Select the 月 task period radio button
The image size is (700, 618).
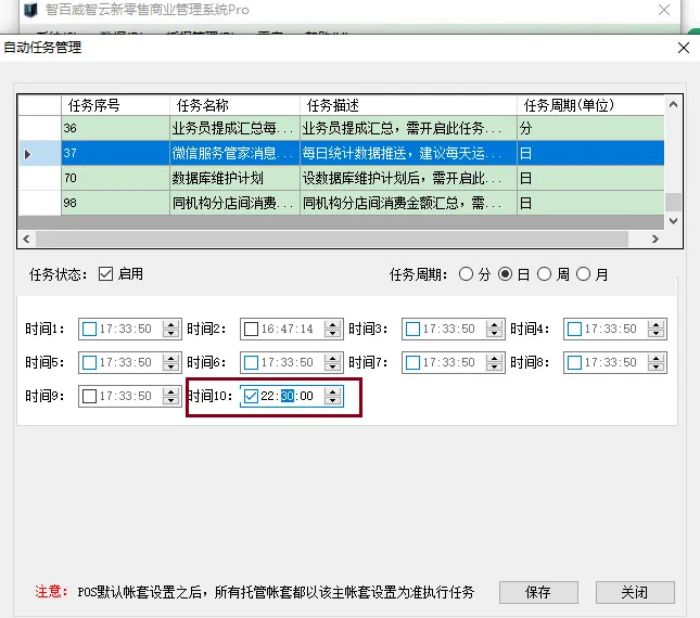(583, 274)
